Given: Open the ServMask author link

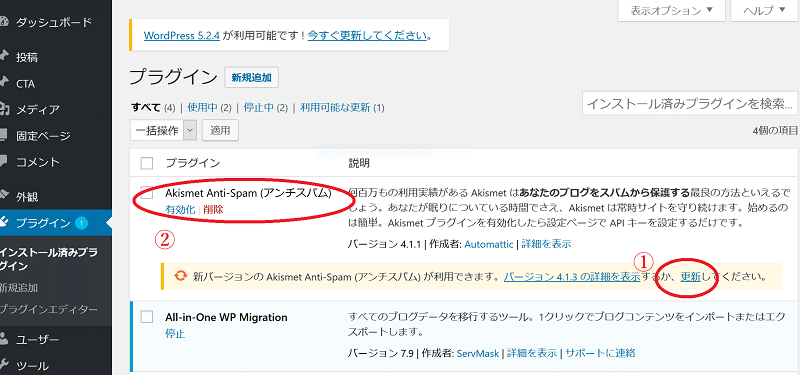Looking at the screenshot, I should 479,353.
